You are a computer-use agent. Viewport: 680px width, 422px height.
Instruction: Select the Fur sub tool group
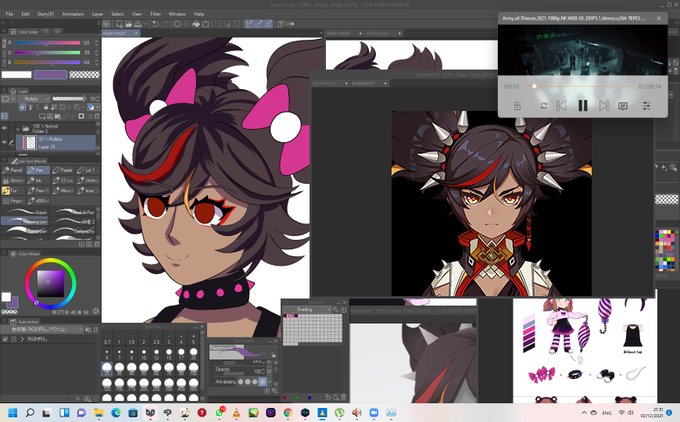click(13, 190)
